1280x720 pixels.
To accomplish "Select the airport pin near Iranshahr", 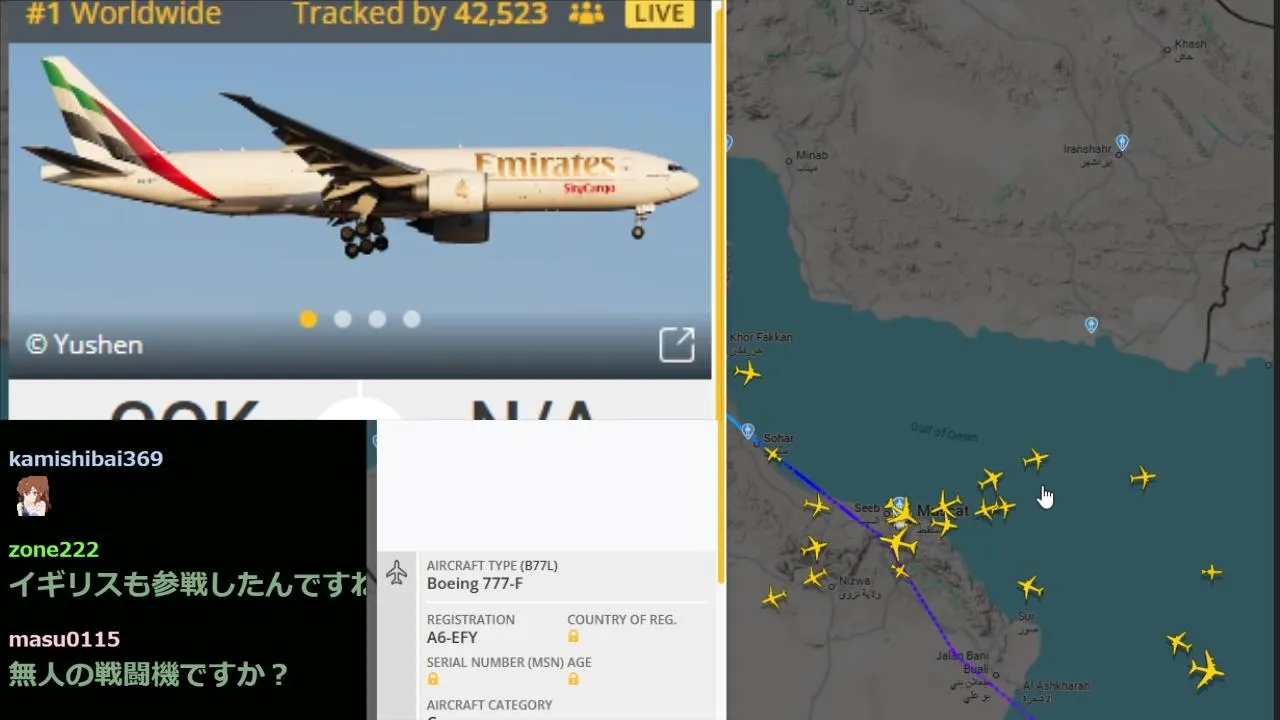I will coord(1122,143).
